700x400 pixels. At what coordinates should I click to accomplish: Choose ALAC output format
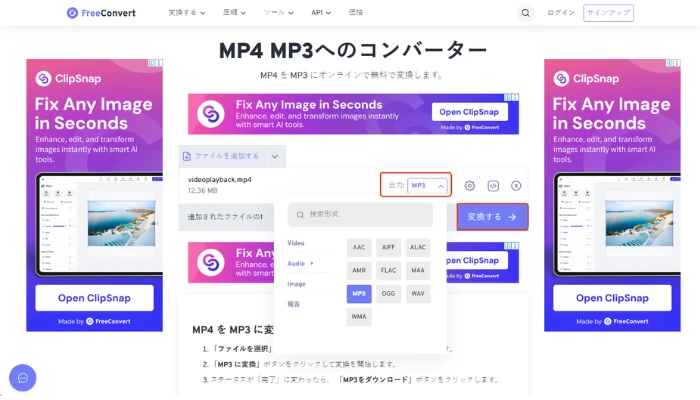pos(418,247)
